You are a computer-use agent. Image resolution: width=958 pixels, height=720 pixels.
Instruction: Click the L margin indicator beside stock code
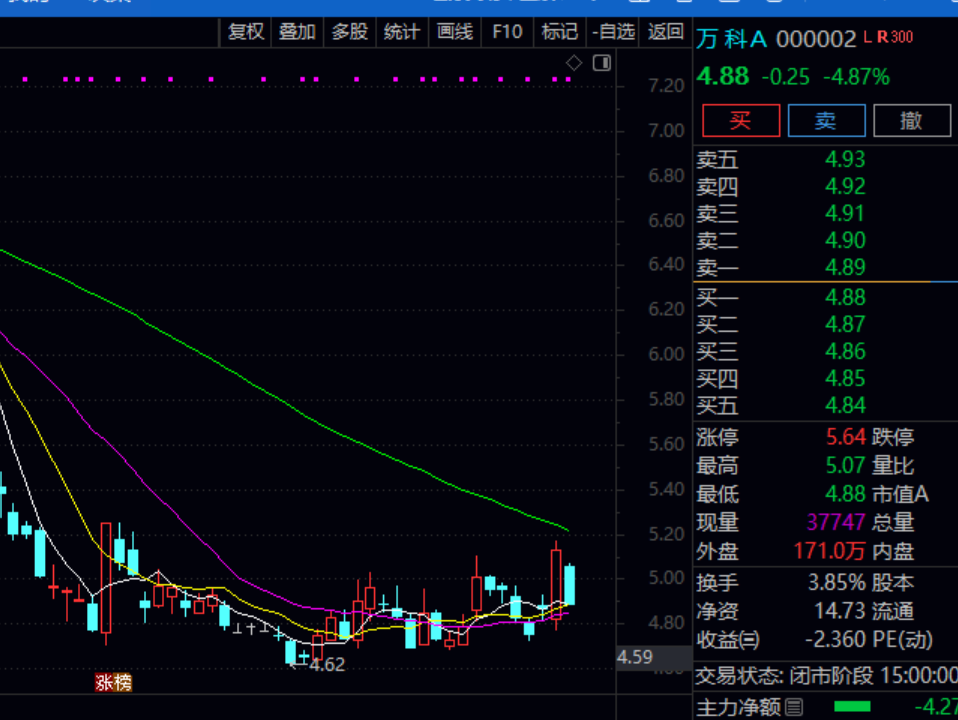coord(868,37)
